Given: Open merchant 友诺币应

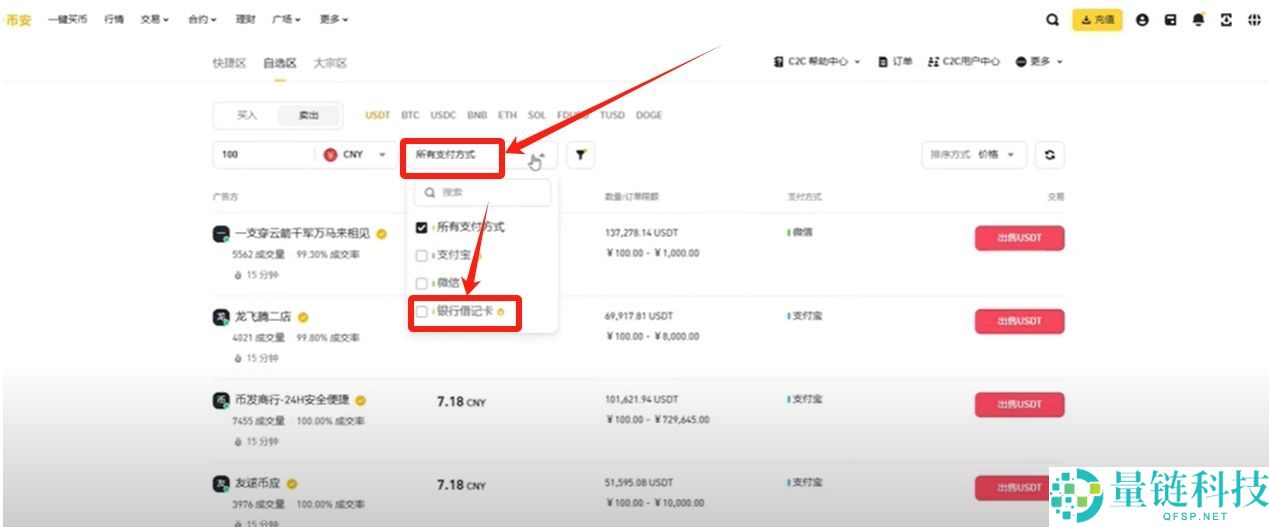Looking at the screenshot, I should tap(259, 483).
